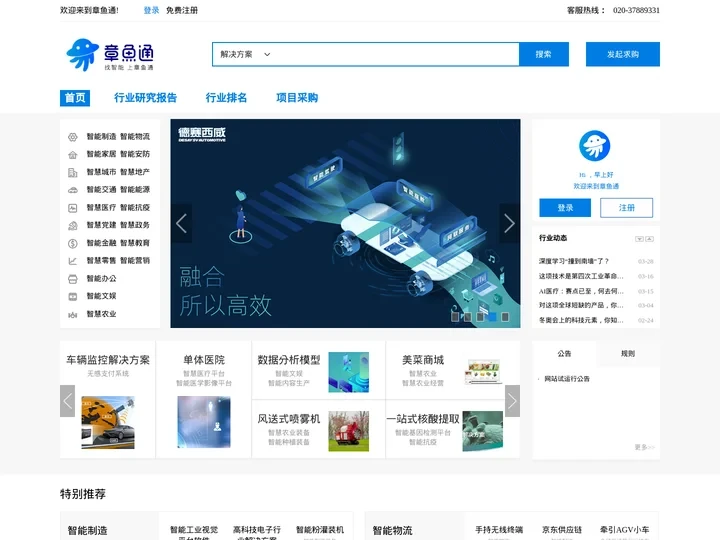This screenshot has height=540, width=720.
Task: Click the outlined 注册 button
Action: click(626, 208)
